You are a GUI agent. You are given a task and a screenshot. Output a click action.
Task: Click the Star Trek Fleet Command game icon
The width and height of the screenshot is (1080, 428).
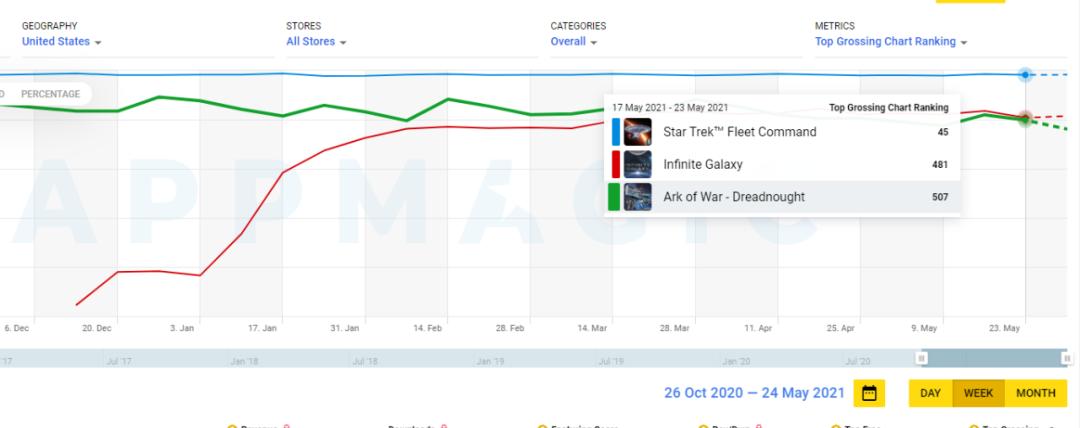click(637, 132)
